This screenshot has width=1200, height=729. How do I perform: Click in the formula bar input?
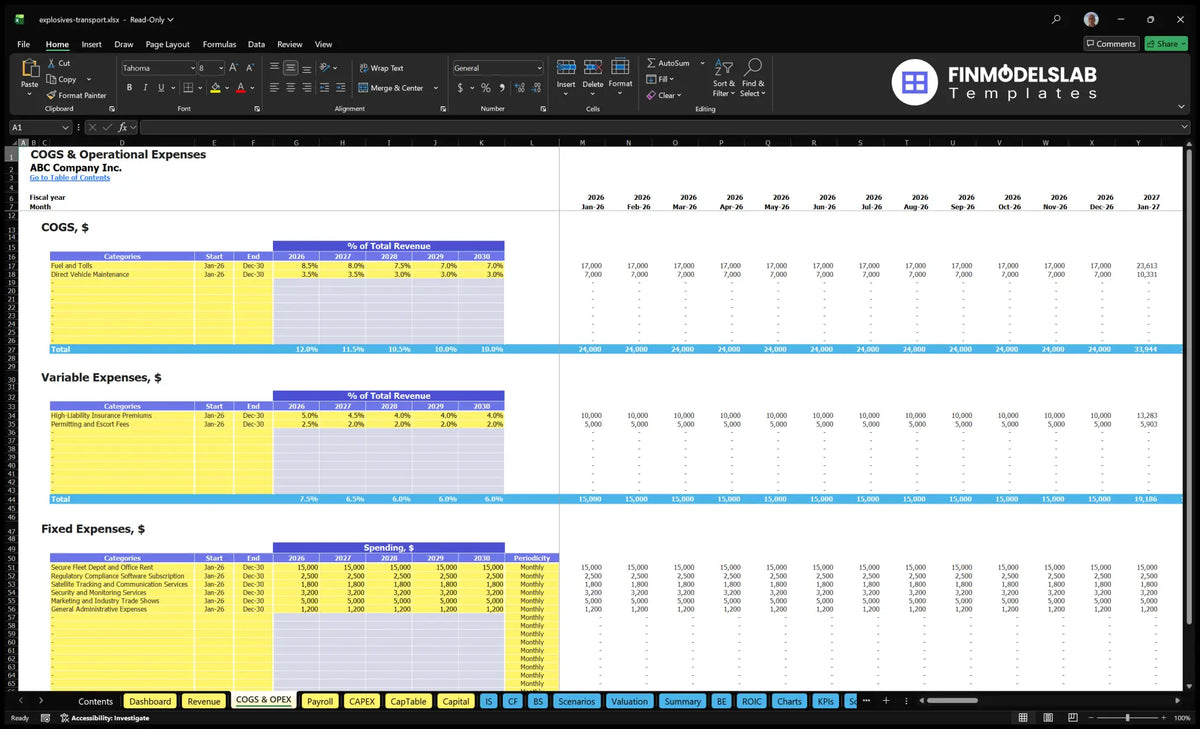point(664,127)
